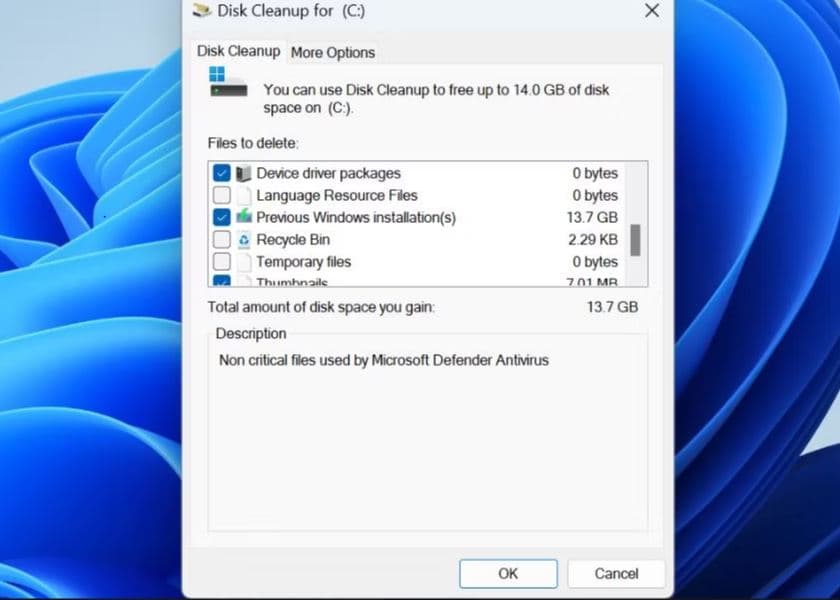Enable the Language Resource Files checkbox
Image resolution: width=840 pixels, height=600 pixels.
(222, 196)
